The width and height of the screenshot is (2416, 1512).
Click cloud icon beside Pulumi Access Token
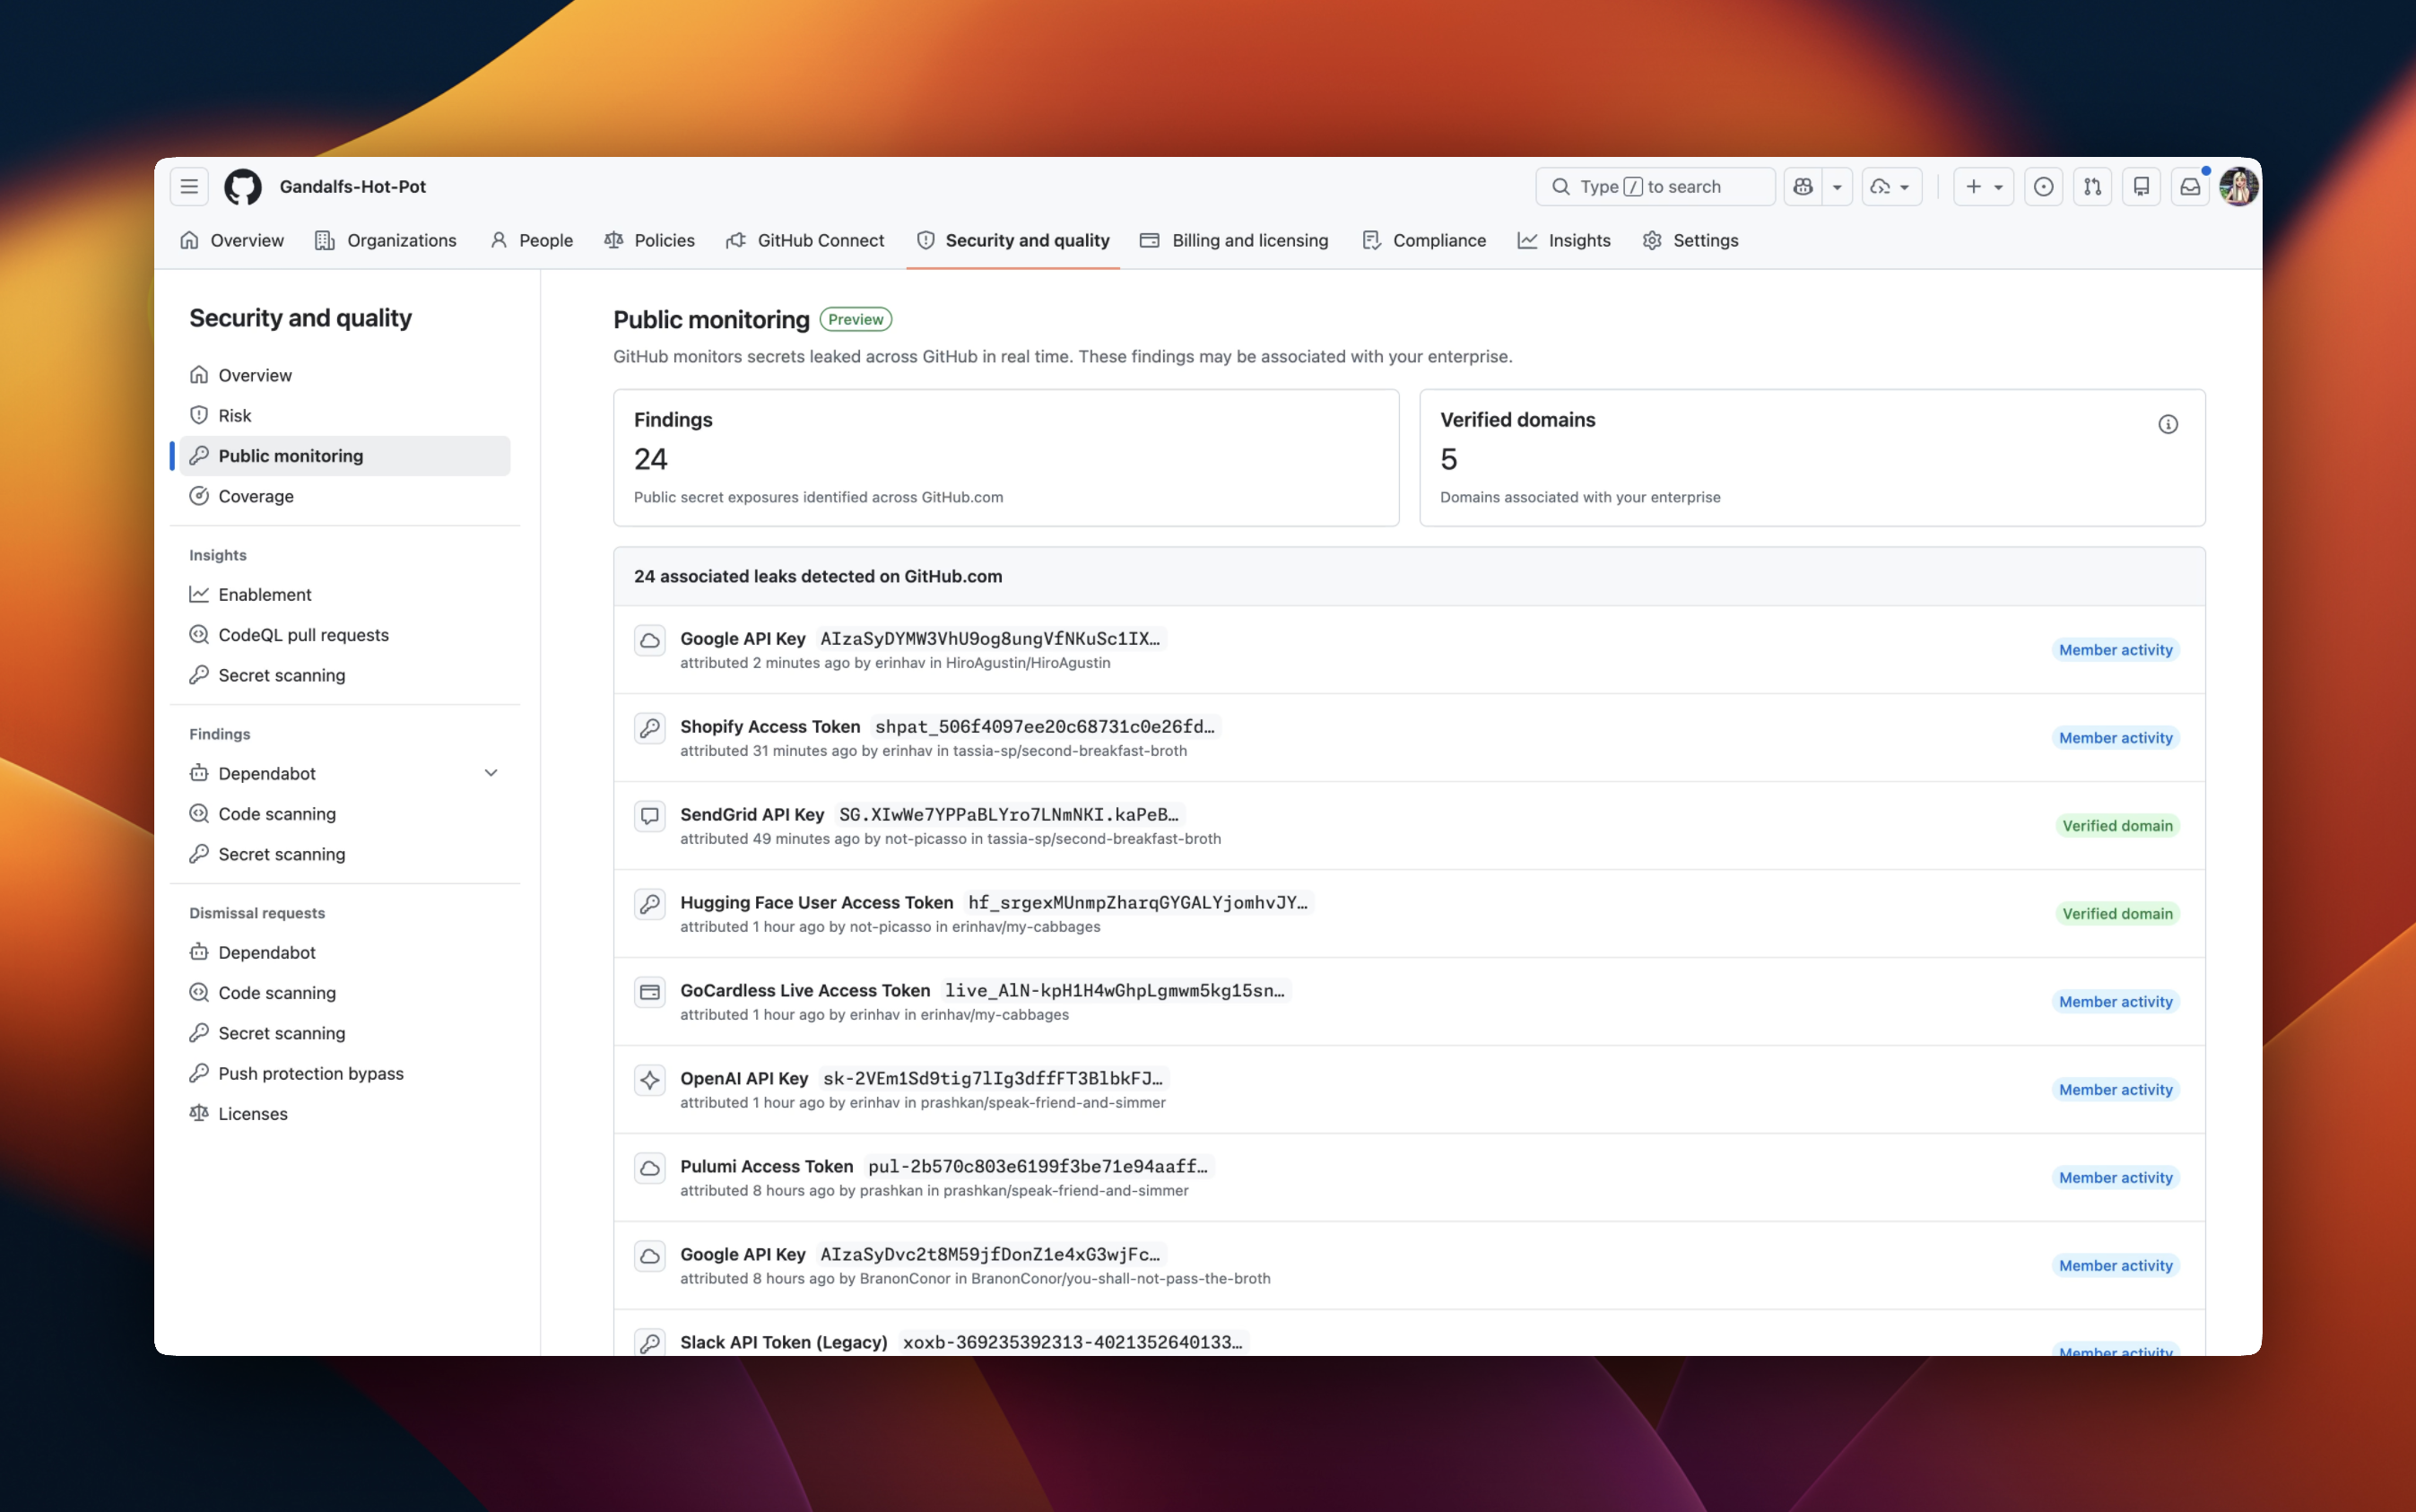(x=650, y=1169)
